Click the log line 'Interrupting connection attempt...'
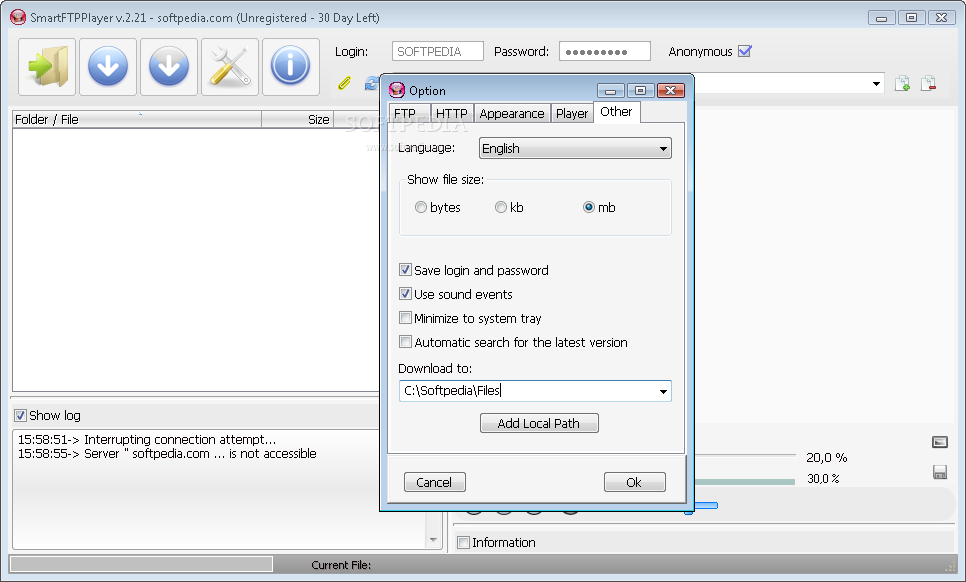 pos(147,440)
